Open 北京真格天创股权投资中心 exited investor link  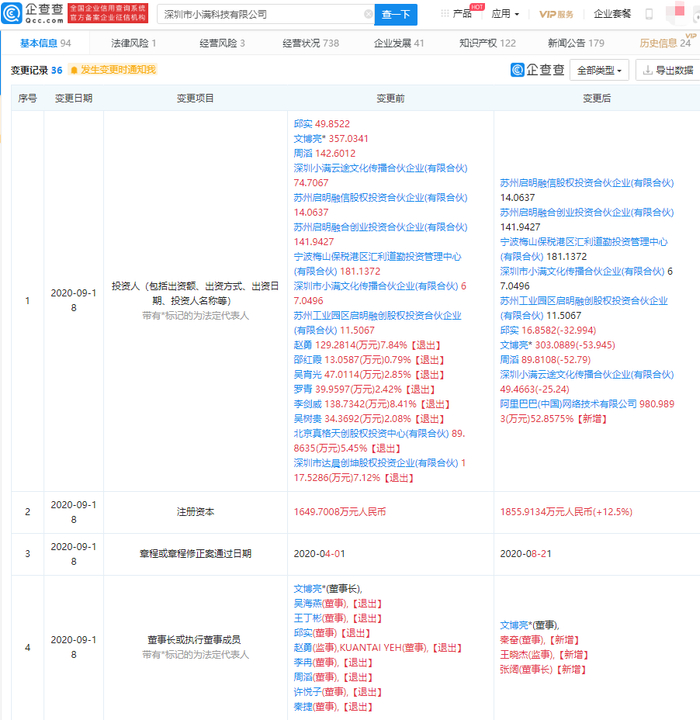371,433
